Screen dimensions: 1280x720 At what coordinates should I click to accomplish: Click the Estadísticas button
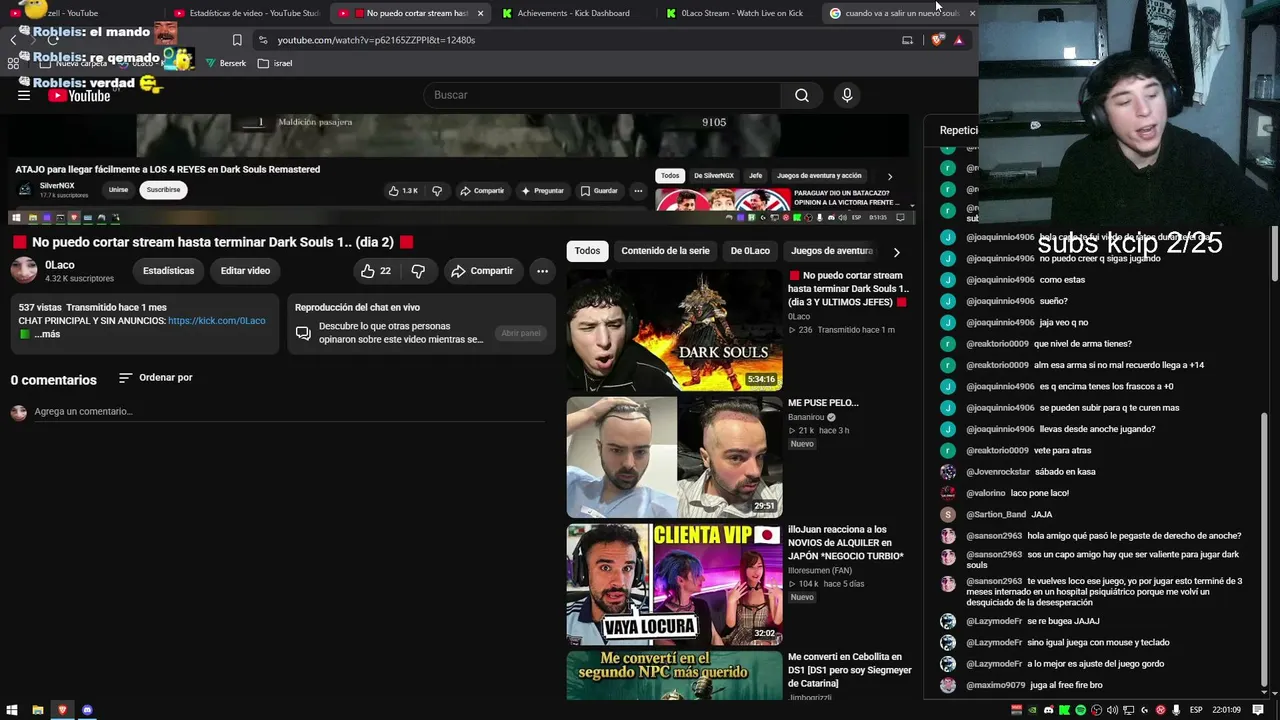168,271
